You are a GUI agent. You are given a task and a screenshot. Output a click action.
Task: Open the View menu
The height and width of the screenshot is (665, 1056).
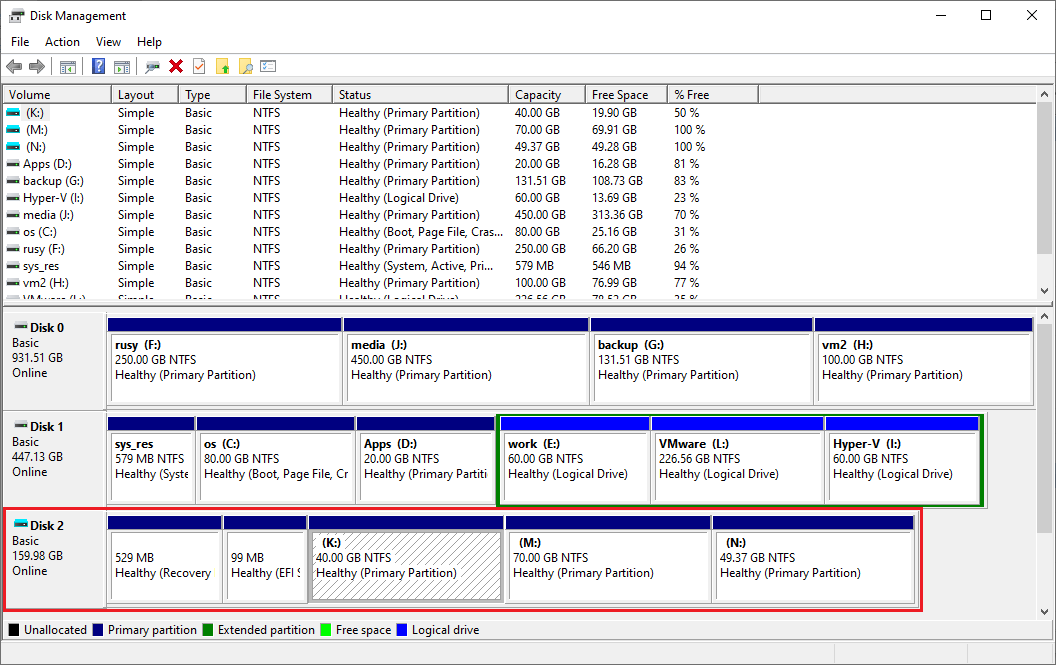pyautogui.click(x=108, y=42)
